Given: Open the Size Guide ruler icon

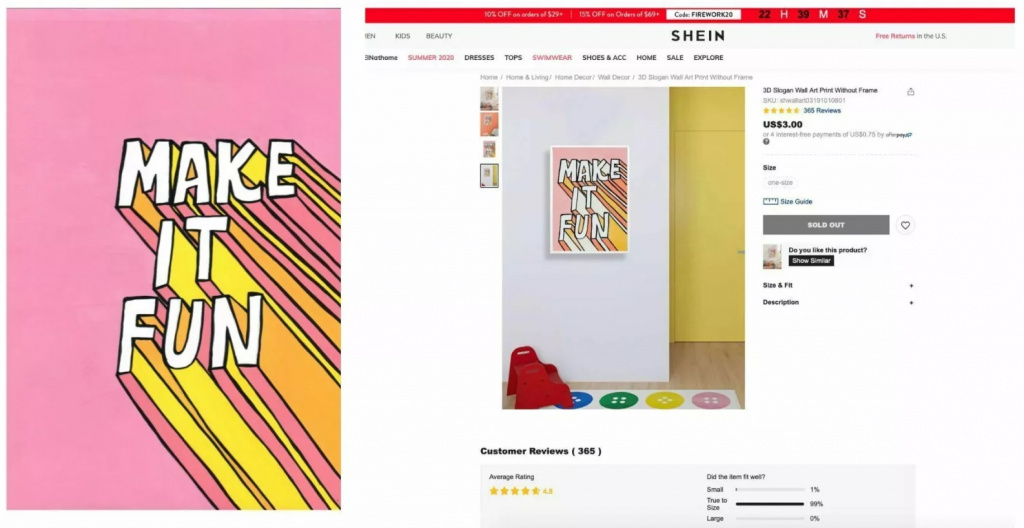Looking at the screenshot, I should (x=771, y=202).
